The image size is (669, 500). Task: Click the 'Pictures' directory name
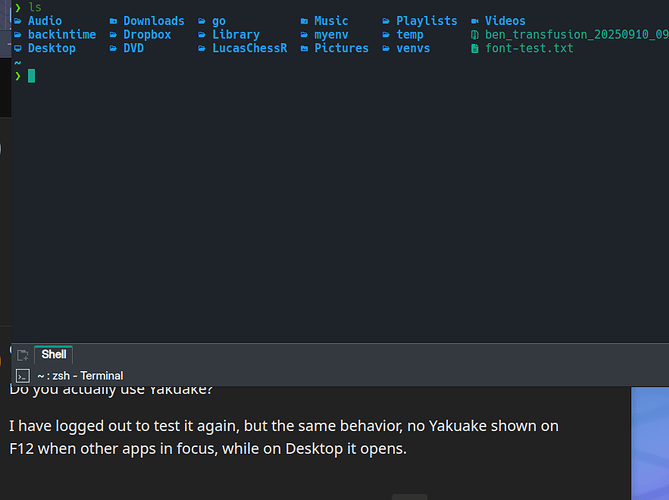pos(341,48)
